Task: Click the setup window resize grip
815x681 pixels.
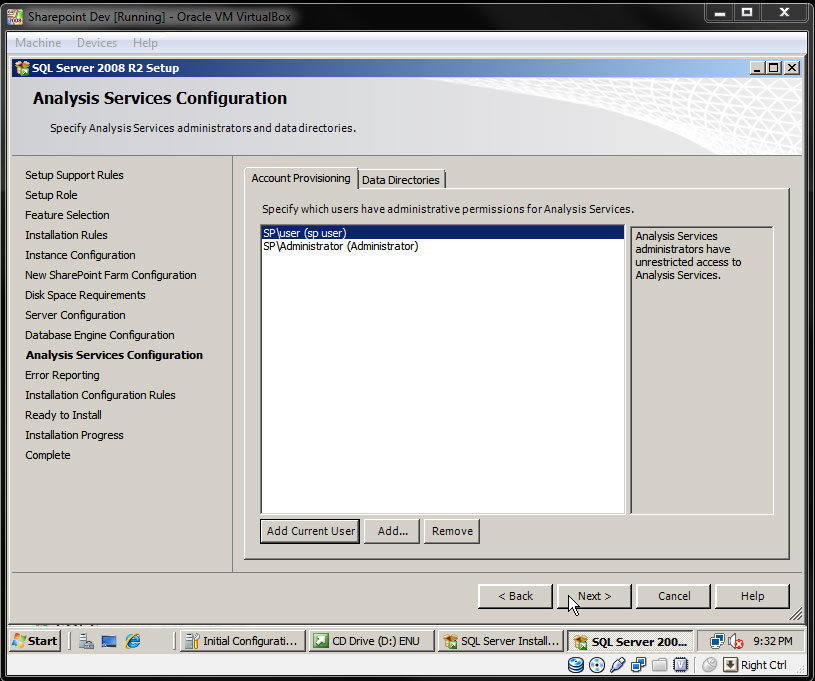Action: tap(796, 615)
